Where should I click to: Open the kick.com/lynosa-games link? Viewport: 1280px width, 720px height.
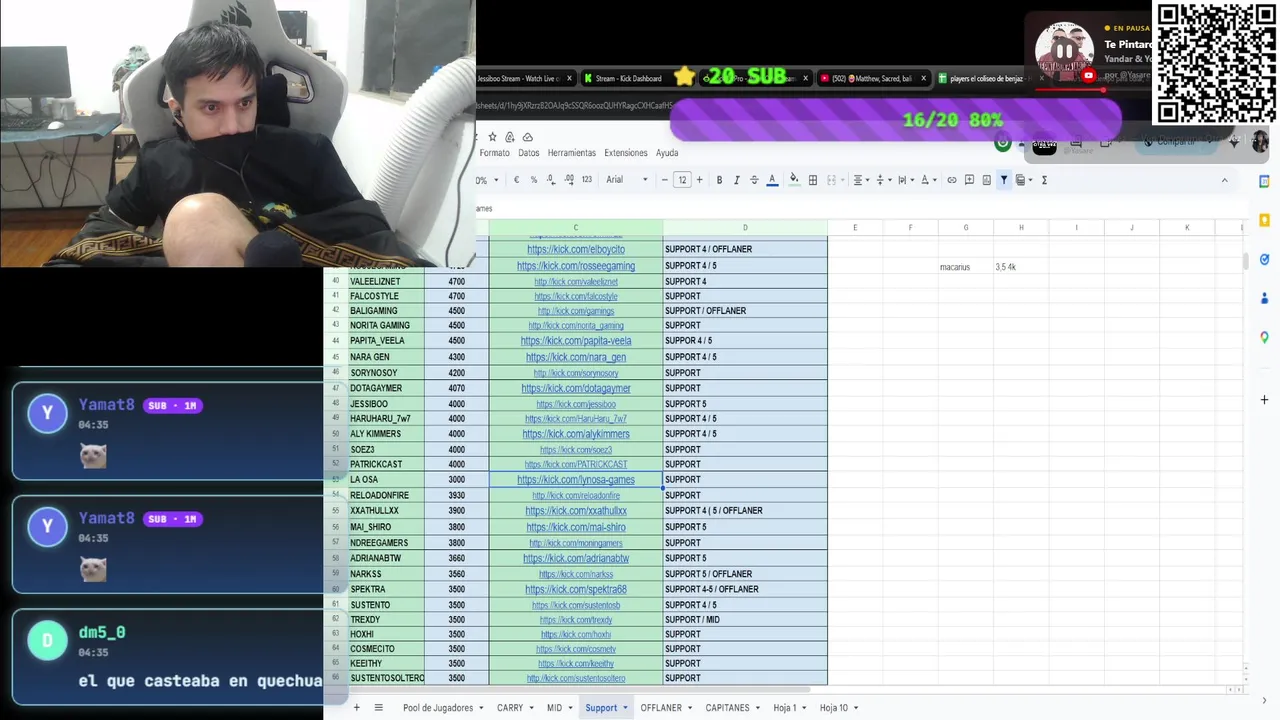(576, 480)
